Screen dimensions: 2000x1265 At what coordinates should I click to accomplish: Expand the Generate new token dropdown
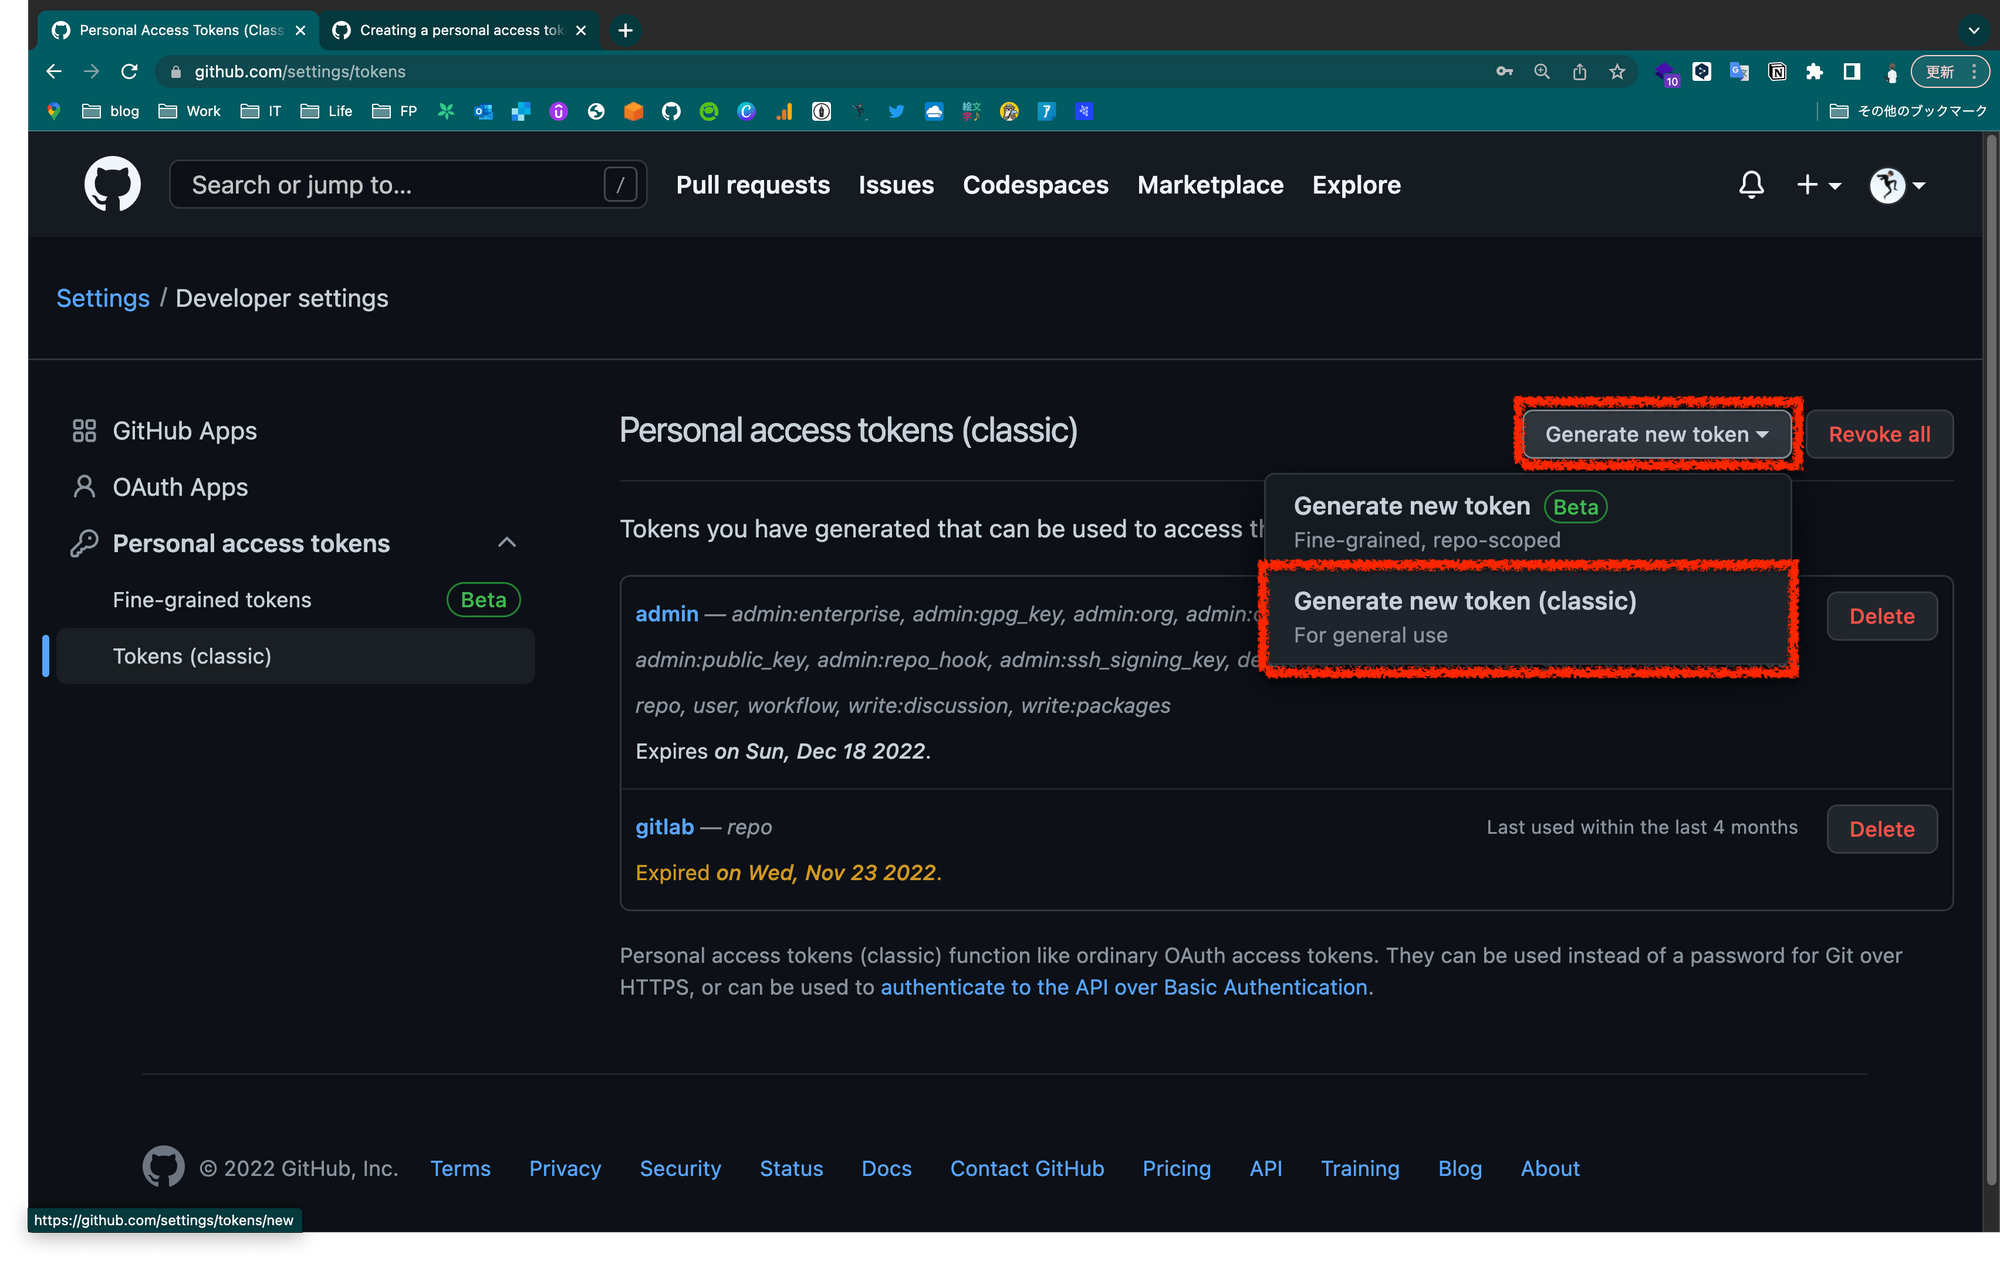(1656, 434)
